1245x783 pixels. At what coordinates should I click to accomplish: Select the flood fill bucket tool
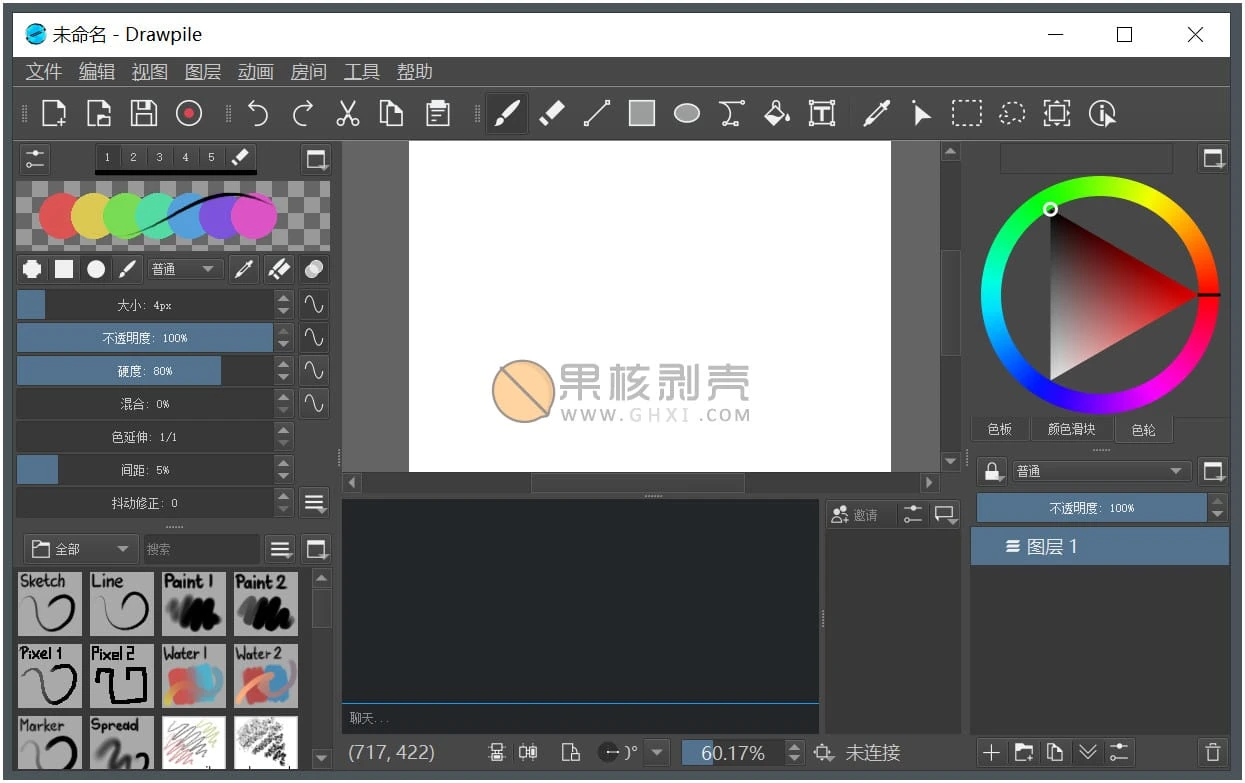[777, 113]
